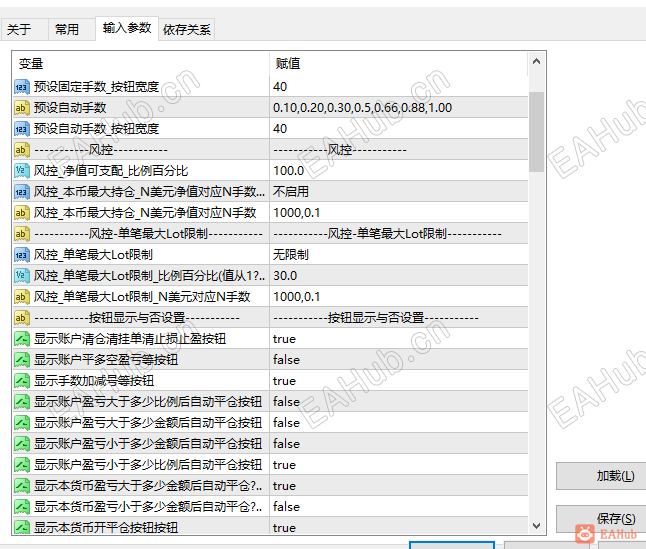The width and height of the screenshot is (646, 549).
Task: Click the bool icon beside 显示账户清仓清挂单清止损止盈按钮
Action: (21, 339)
